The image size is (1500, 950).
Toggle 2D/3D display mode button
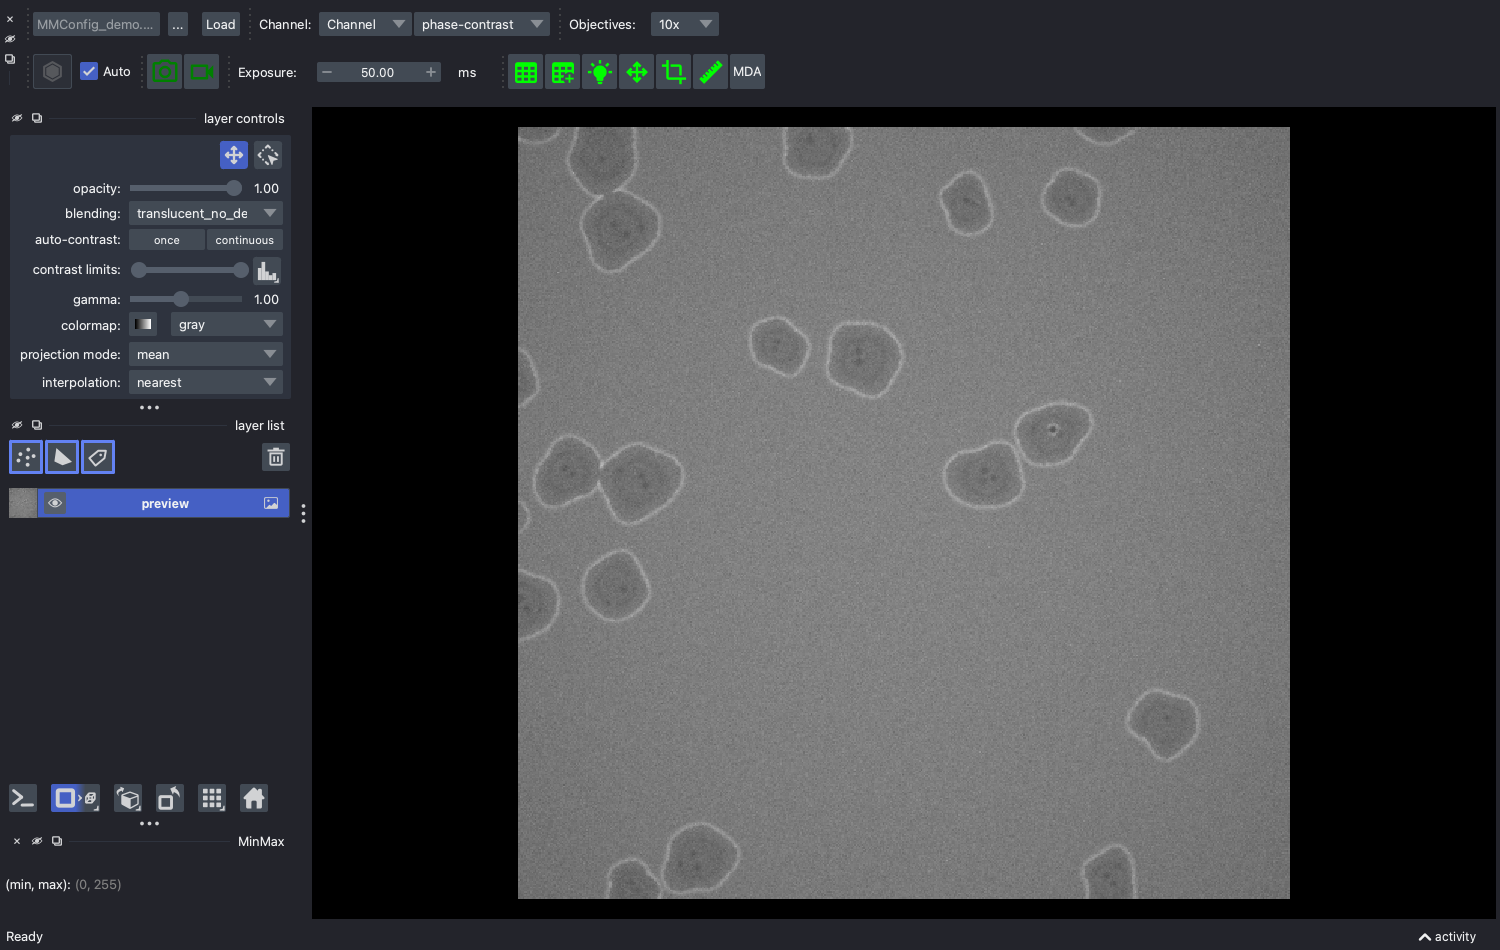(75, 798)
